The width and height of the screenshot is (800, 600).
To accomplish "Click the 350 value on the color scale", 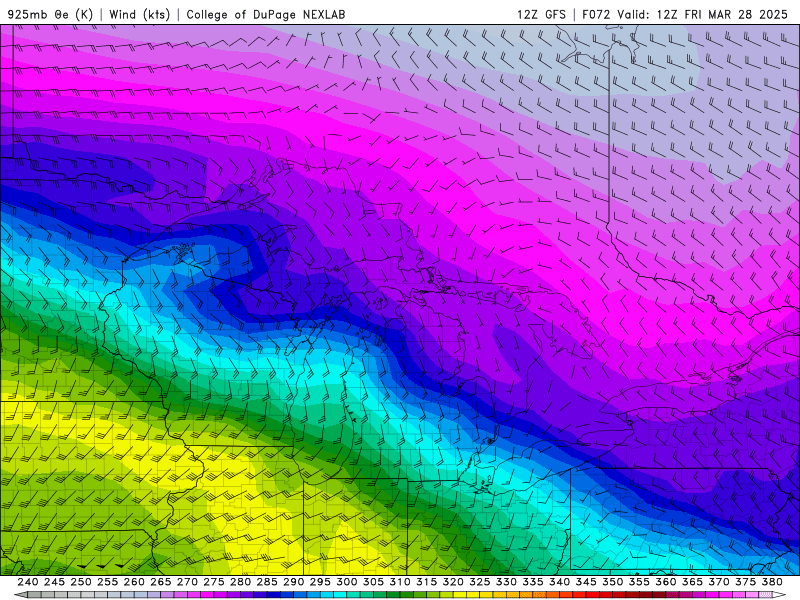I will coord(612,582).
